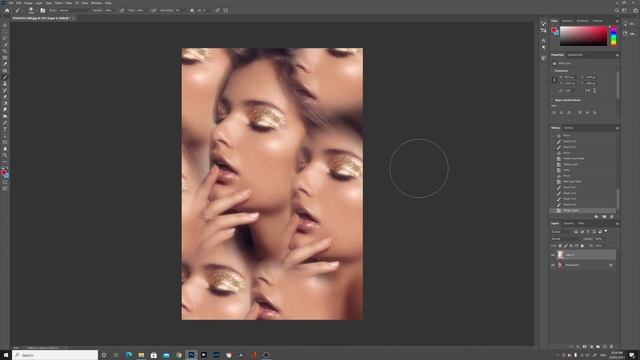Viewport: 640px width, 360px height.
Task: Open the File menu
Action: pos(11,3)
